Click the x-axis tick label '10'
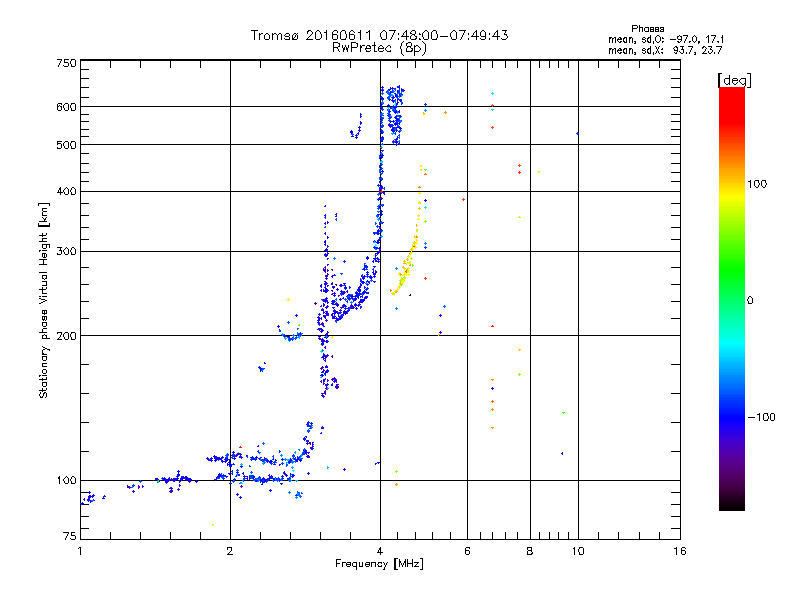The image size is (800, 600). point(578,551)
